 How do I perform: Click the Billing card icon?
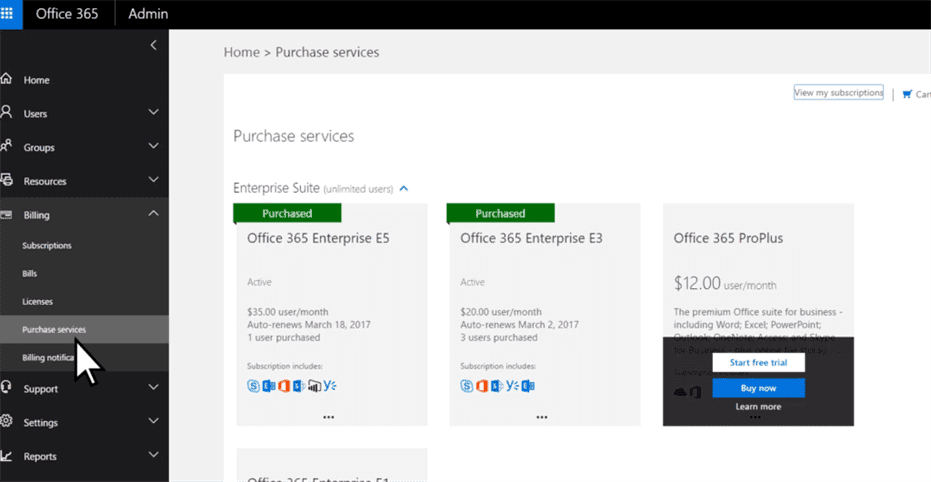click(6, 215)
